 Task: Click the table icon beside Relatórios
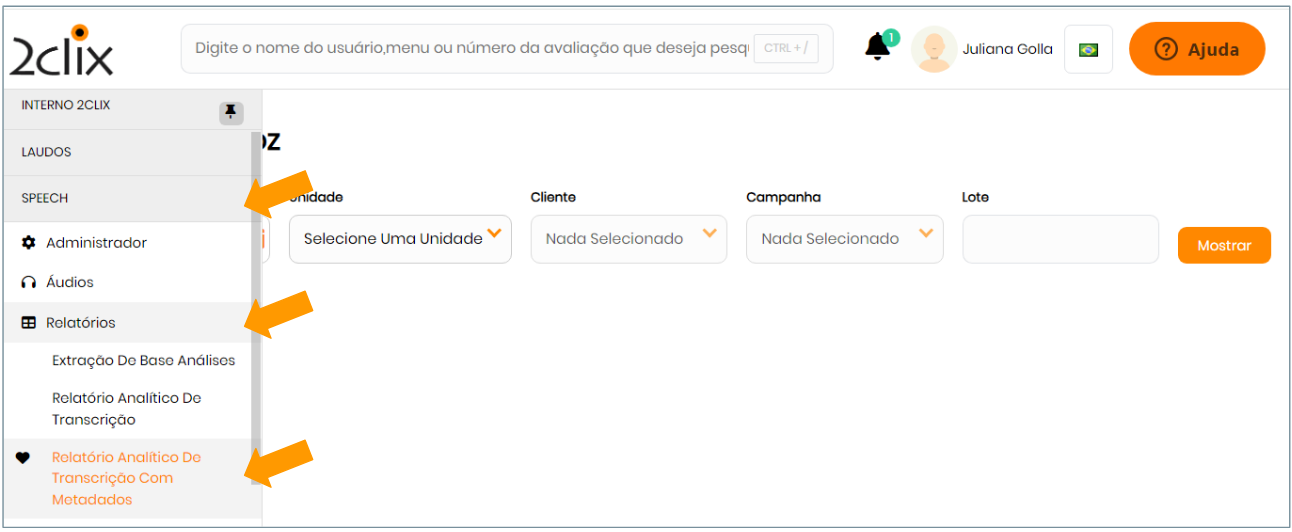tap(29, 323)
